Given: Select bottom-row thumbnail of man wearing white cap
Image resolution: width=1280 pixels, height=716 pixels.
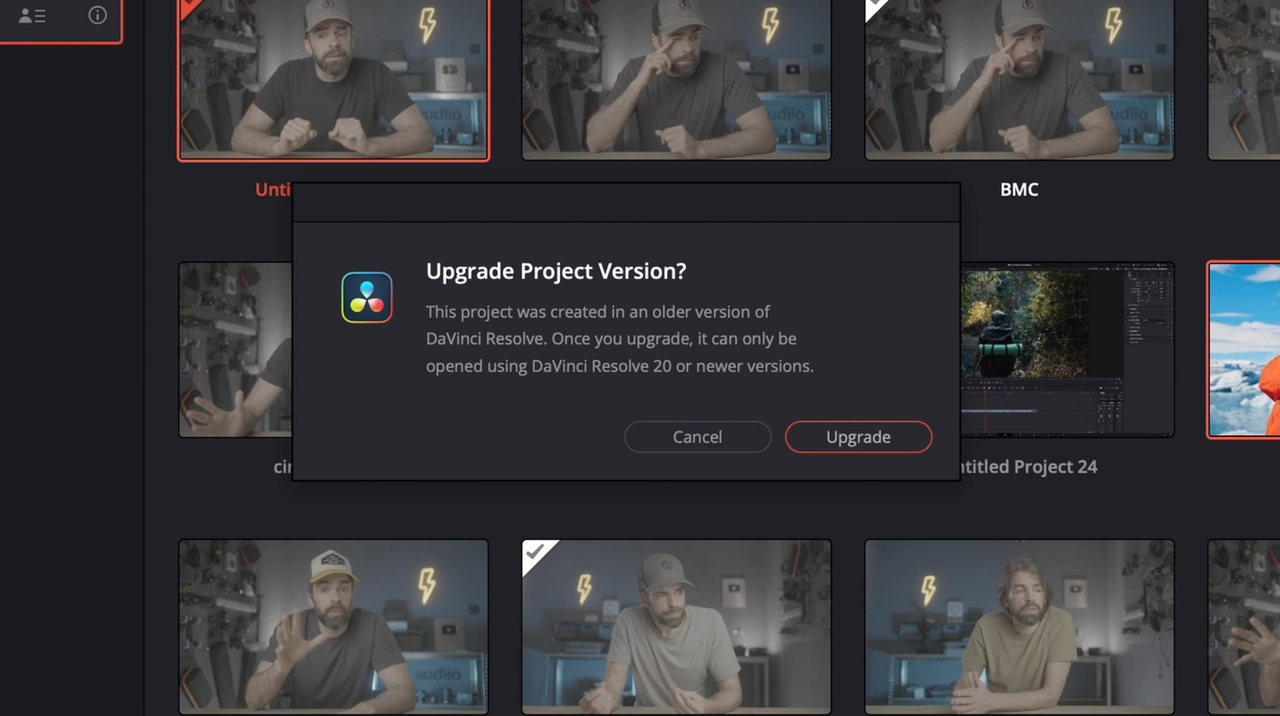Looking at the screenshot, I should click(333, 627).
